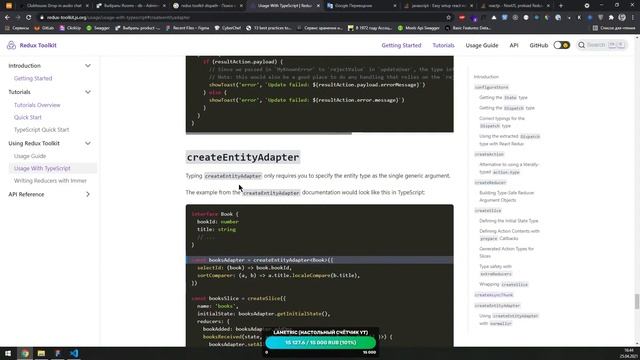Toggle the dark mode switch

[x=561, y=45]
